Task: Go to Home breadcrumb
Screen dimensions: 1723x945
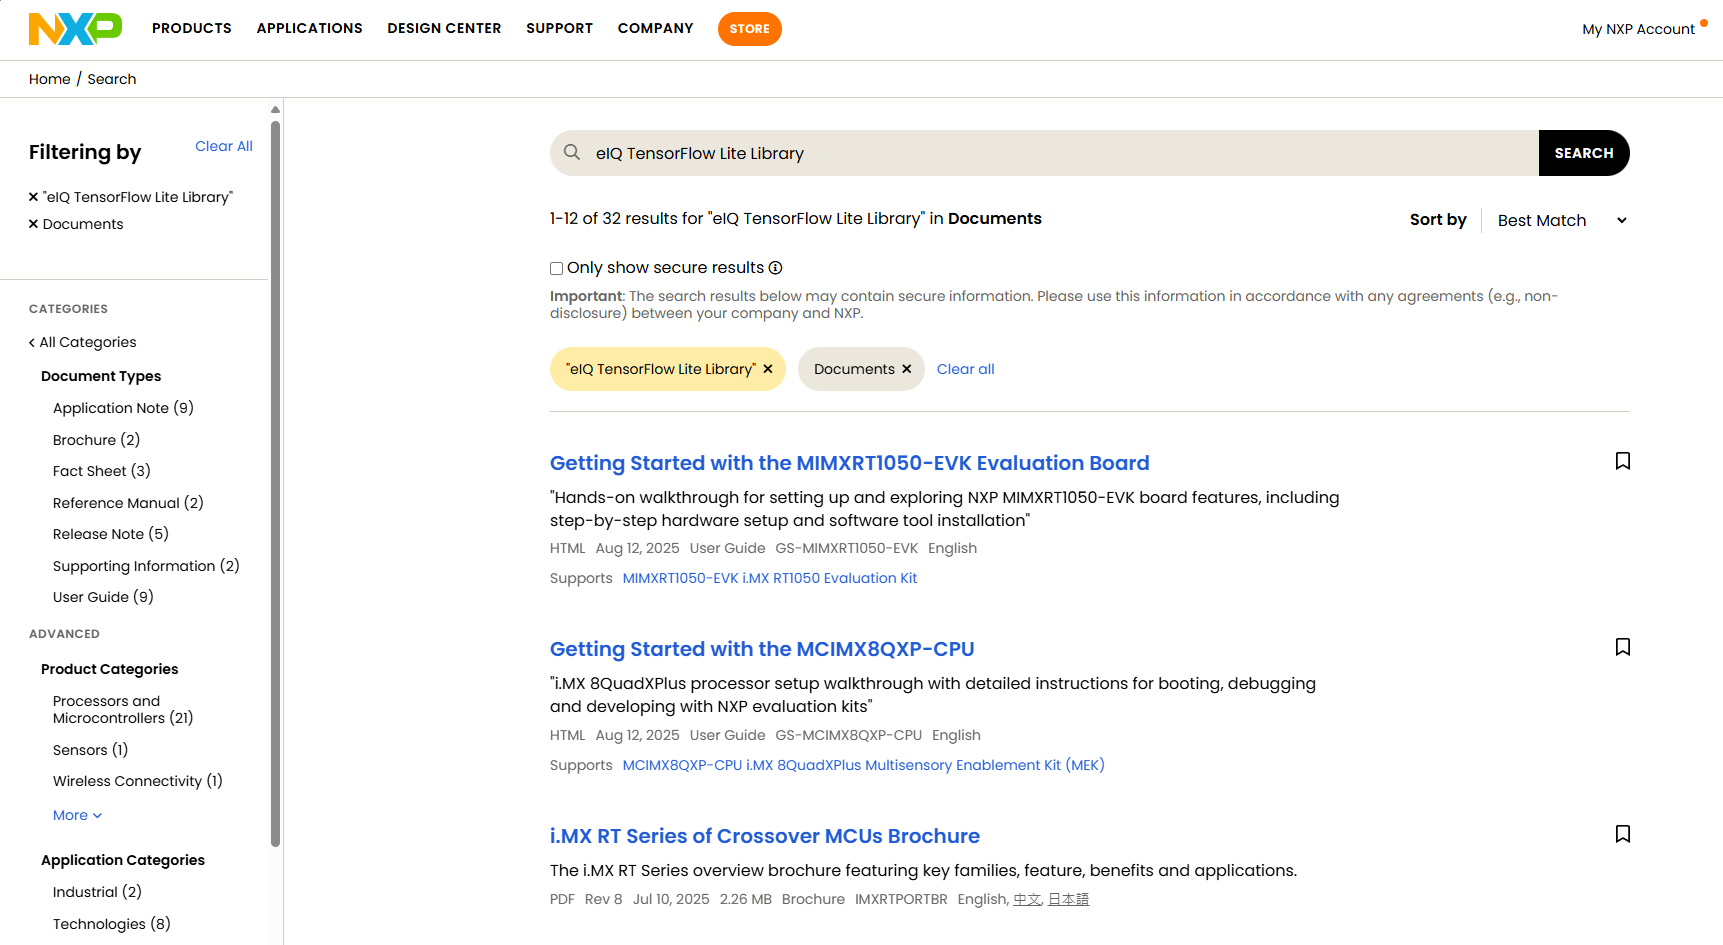Action: [x=50, y=79]
